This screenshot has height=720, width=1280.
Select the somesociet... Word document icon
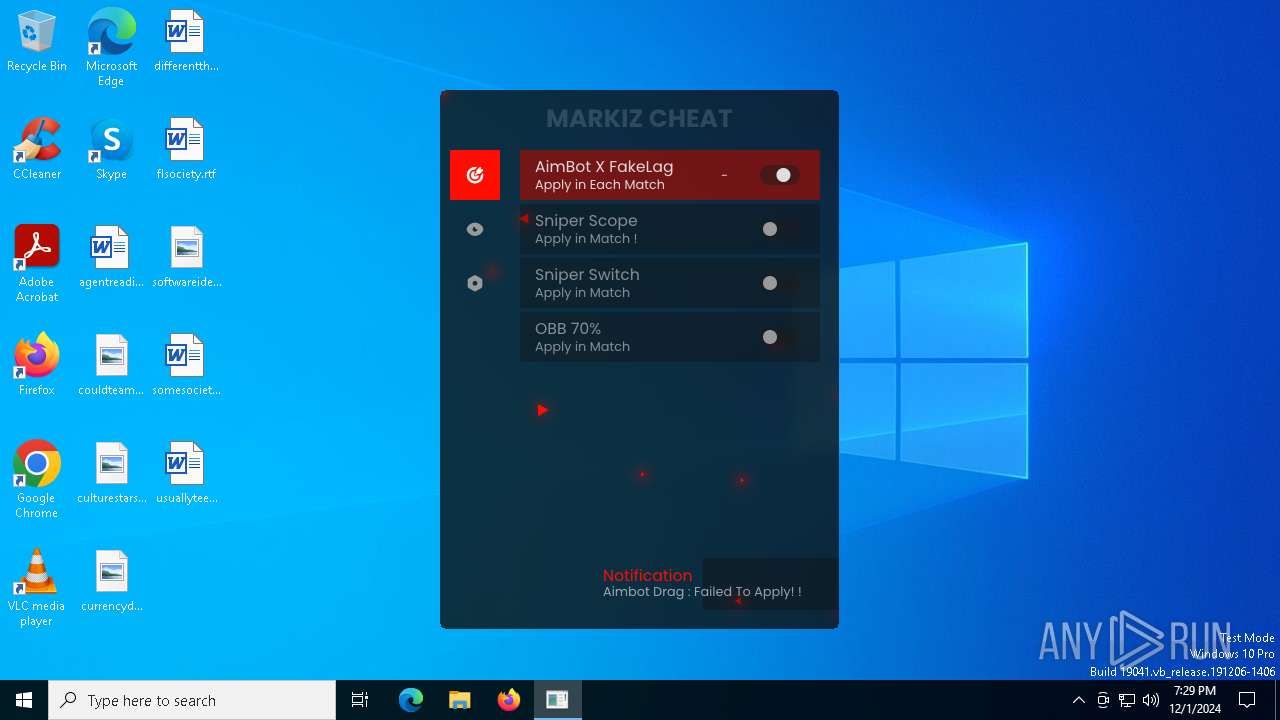tap(186, 365)
